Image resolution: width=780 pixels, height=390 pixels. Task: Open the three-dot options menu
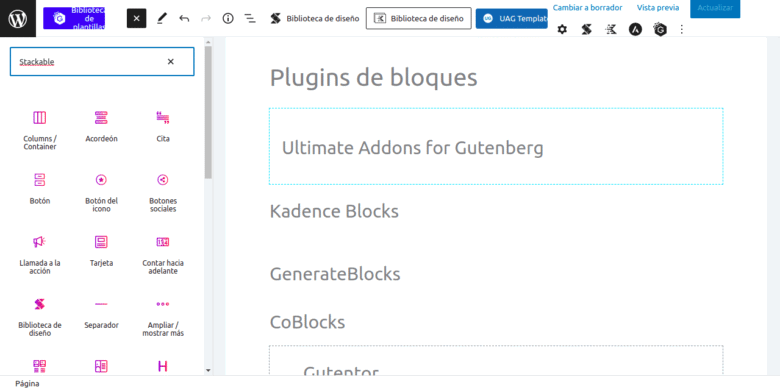pyautogui.click(x=682, y=29)
